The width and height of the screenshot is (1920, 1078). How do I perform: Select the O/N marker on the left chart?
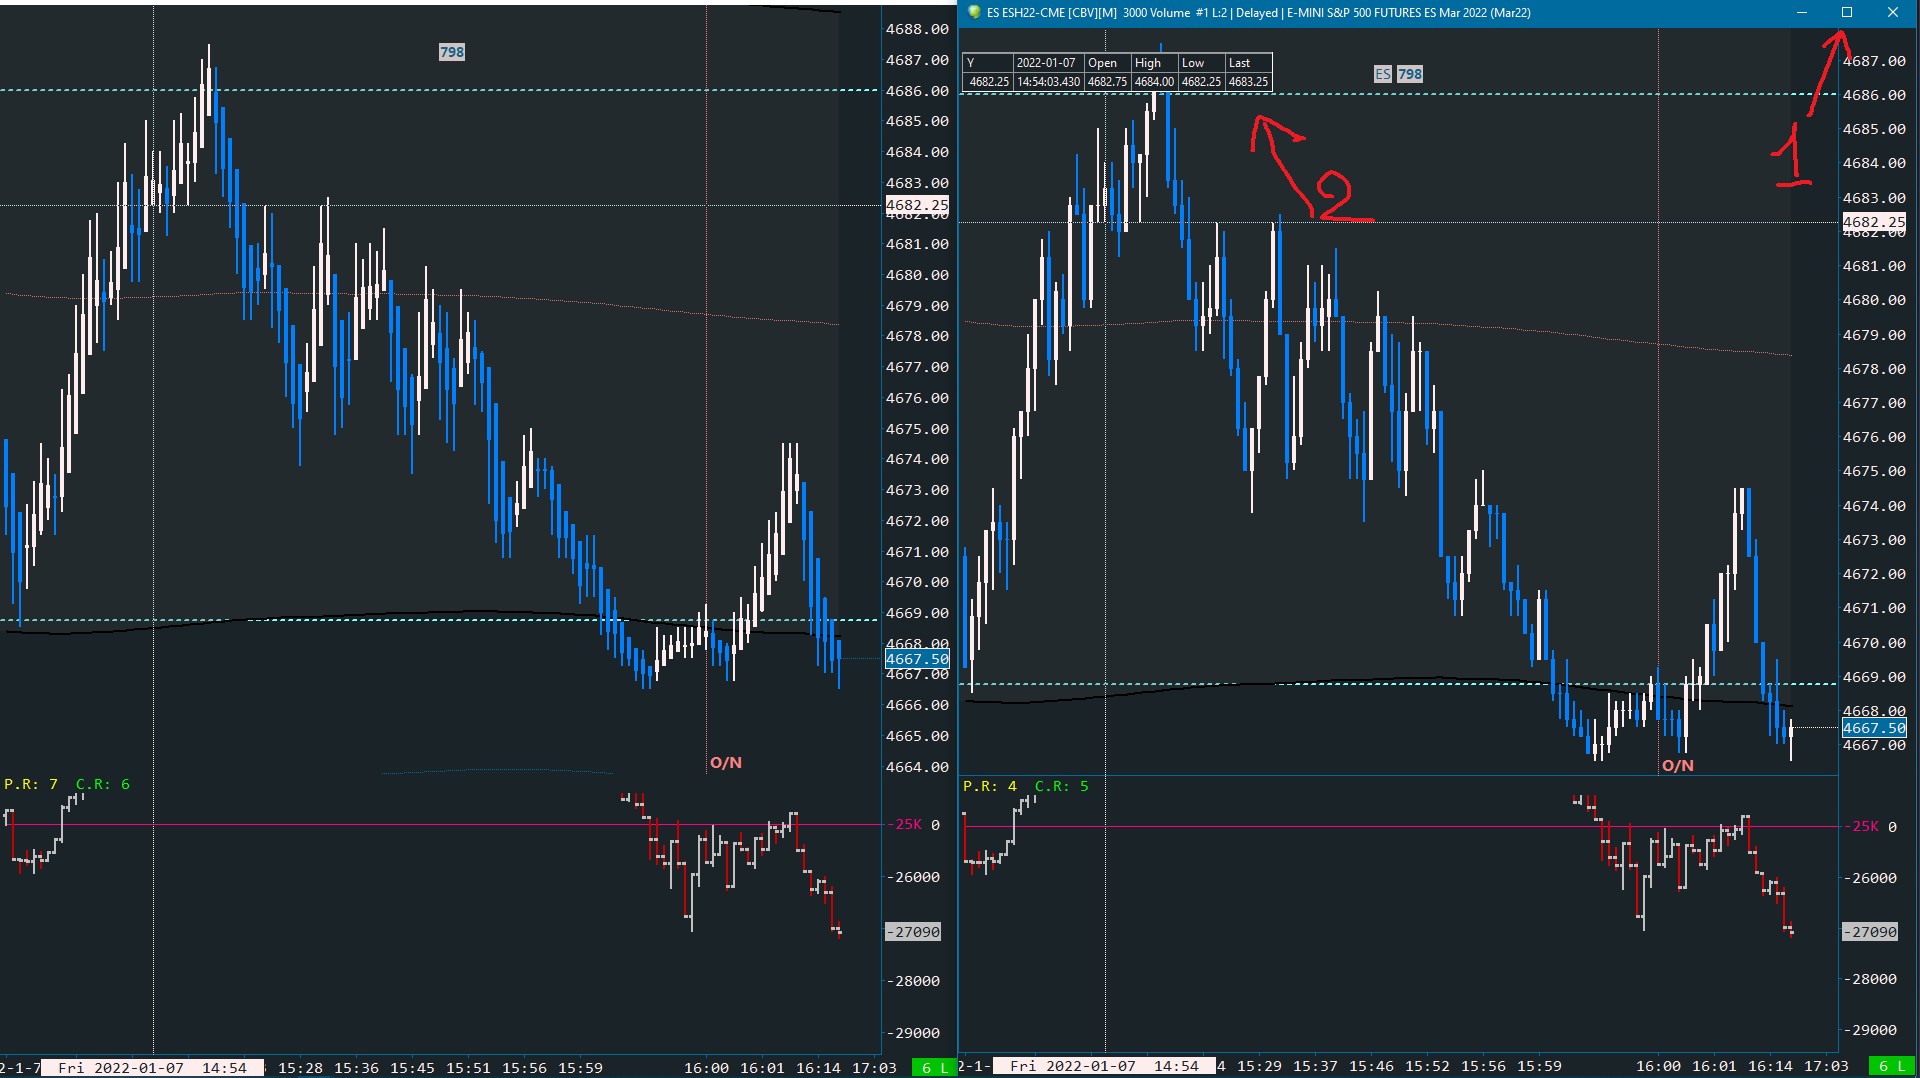pos(726,763)
